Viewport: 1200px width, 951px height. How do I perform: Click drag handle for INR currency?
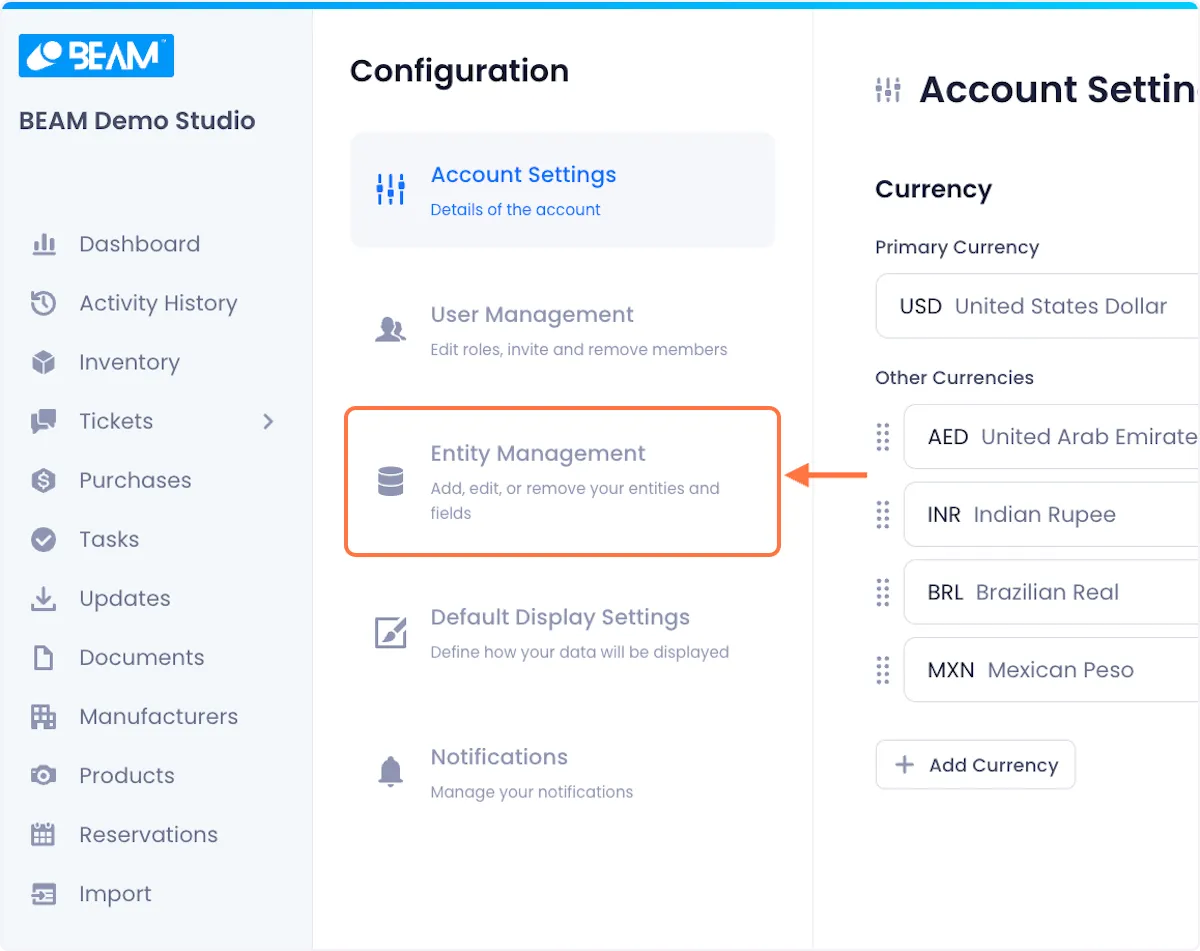coord(883,515)
